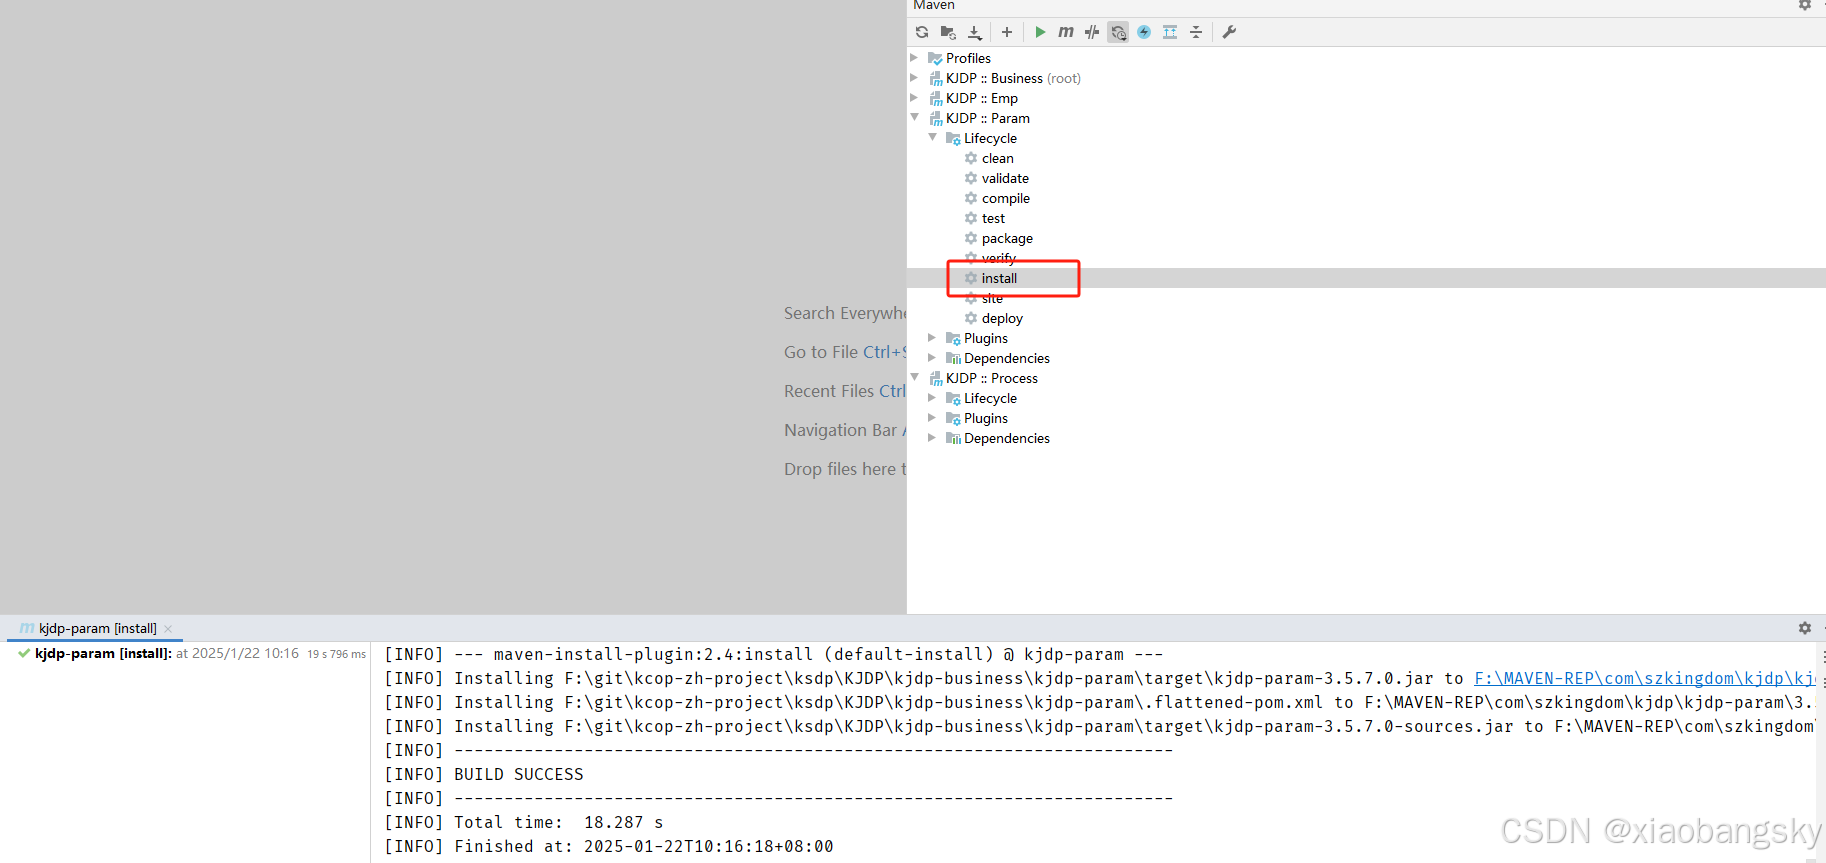Open Maven panel gear options

[x=1805, y=5]
